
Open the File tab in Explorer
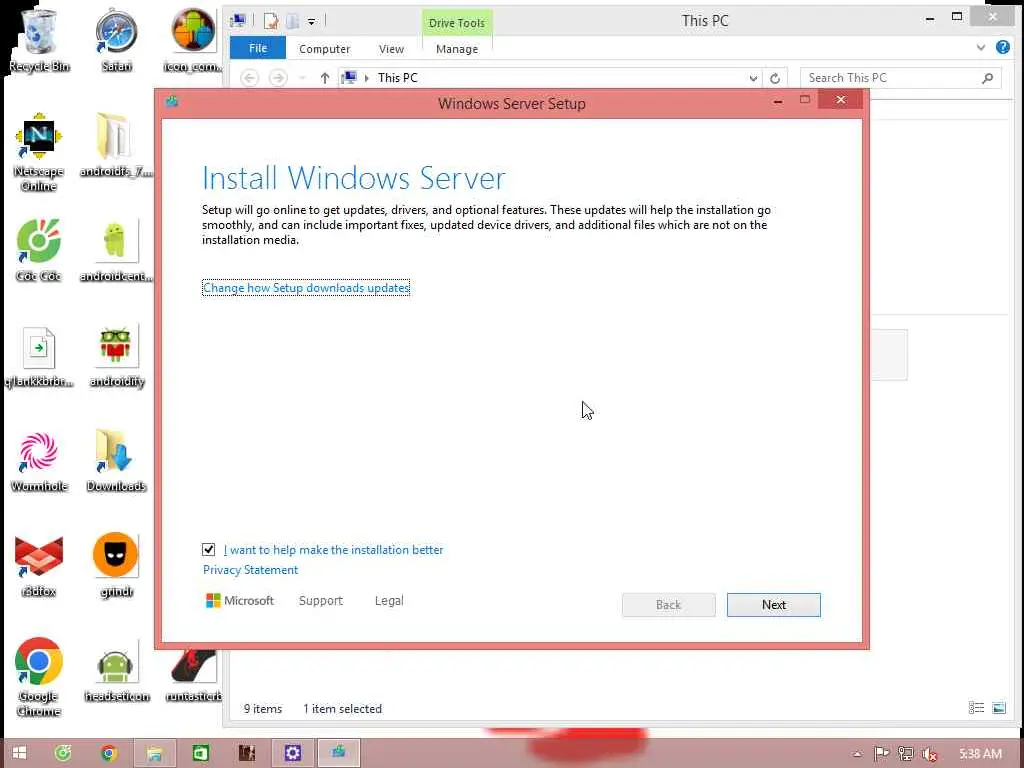tap(258, 48)
